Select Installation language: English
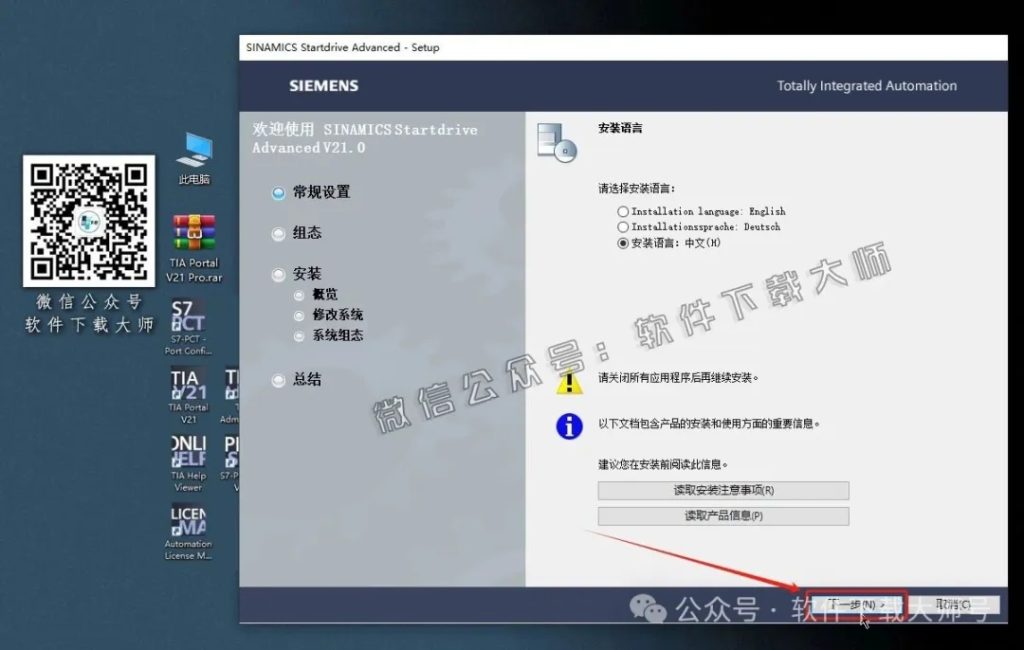 click(623, 212)
